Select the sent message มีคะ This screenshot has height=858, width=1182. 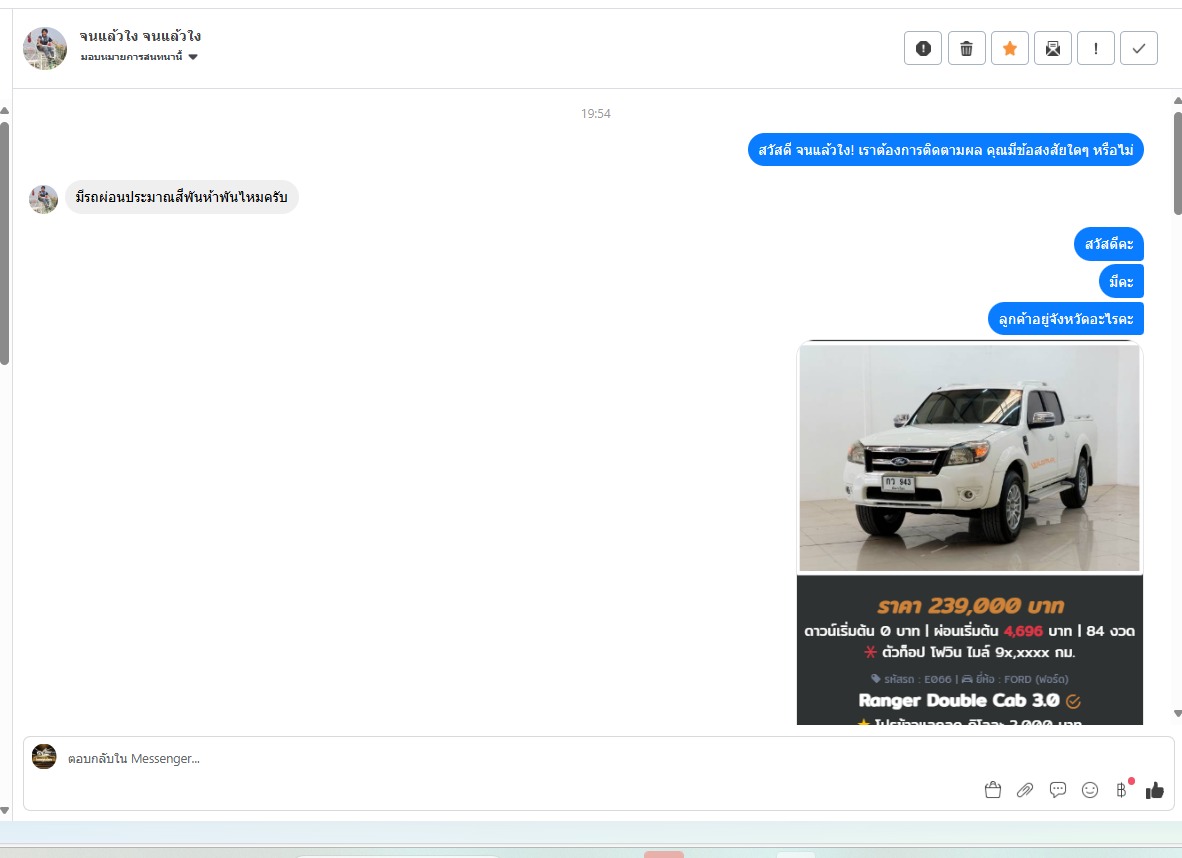[x=1122, y=281]
